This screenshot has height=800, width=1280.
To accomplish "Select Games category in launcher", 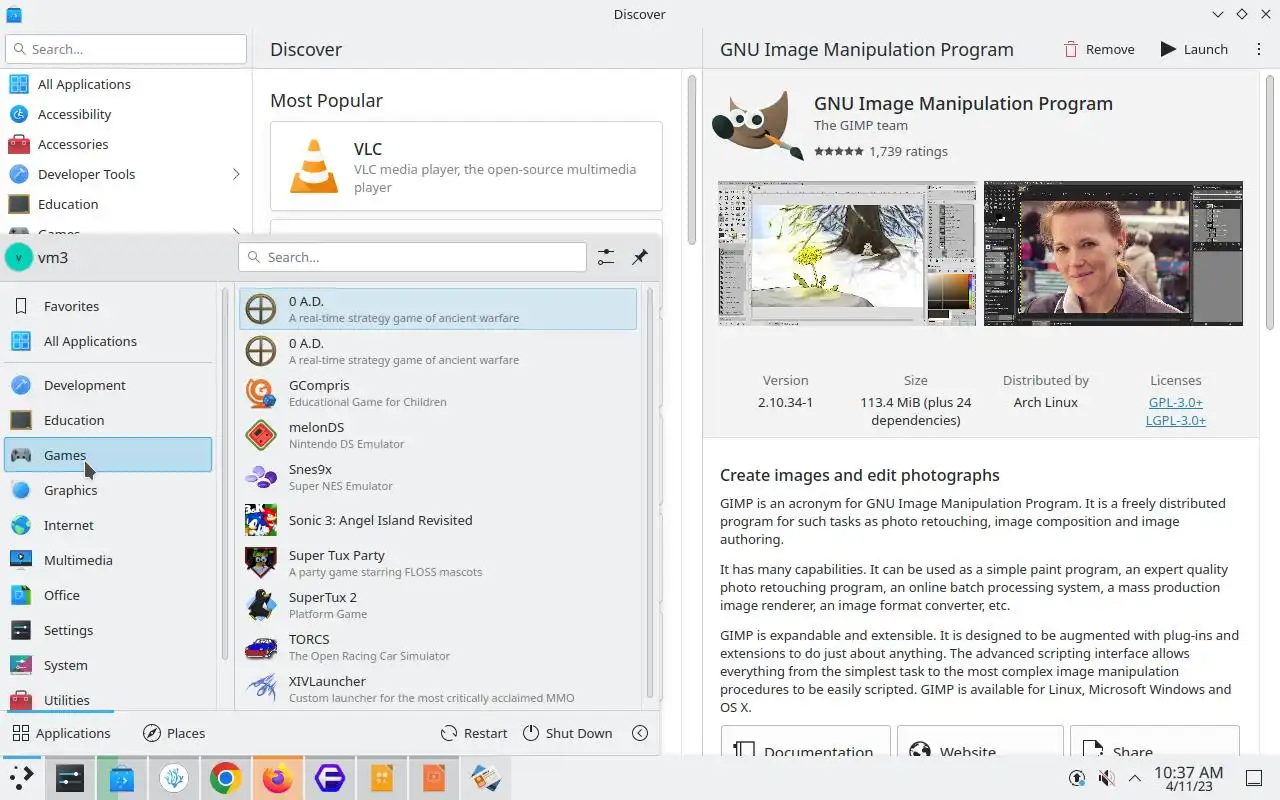I will click(x=108, y=455).
